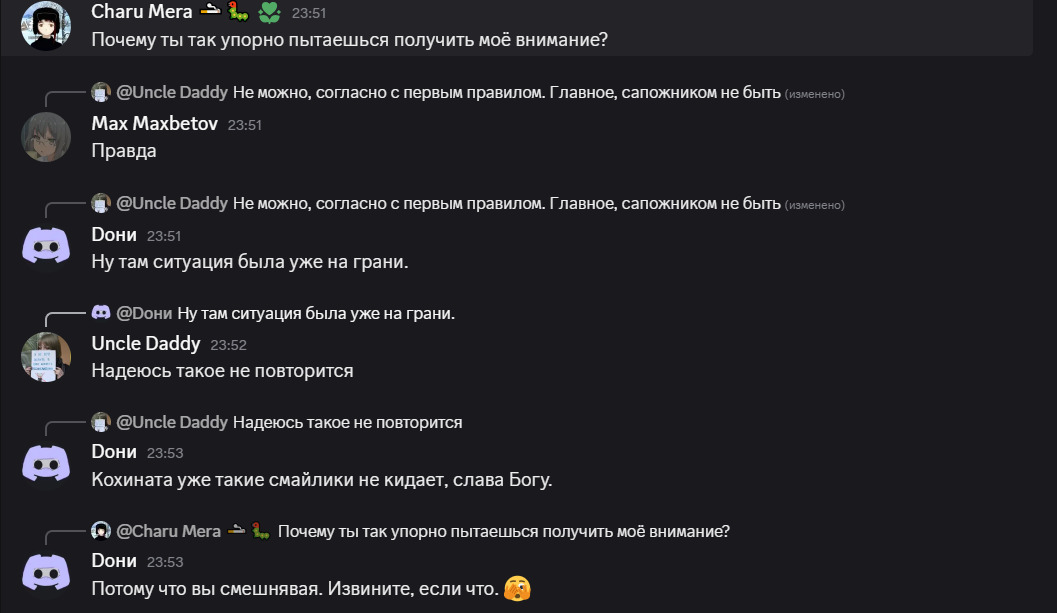Click the small Discord icon in @Дони reply preview
Screen dimensions: 1057x613
point(100,313)
